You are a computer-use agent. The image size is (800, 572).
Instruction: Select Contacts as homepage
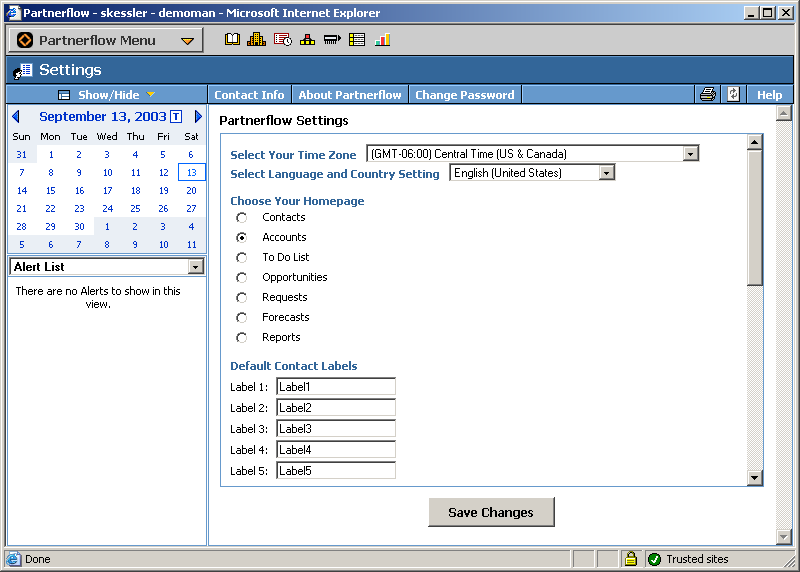(x=241, y=218)
